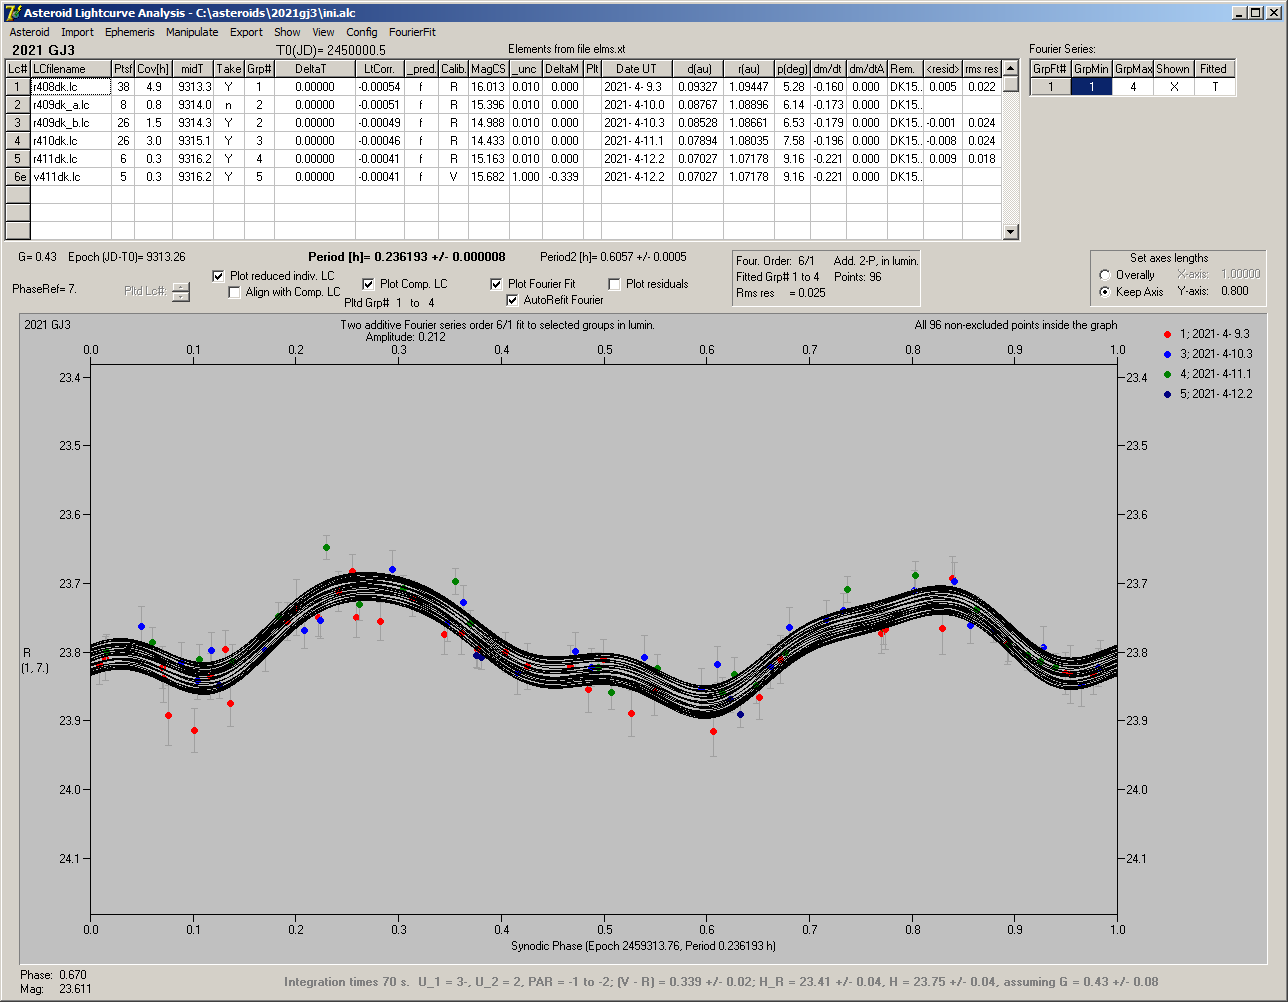Image resolution: width=1288 pixels, height=1002 pixels.
Task: Toggle Plot Comp. LC checkbox
Action: 368,284
